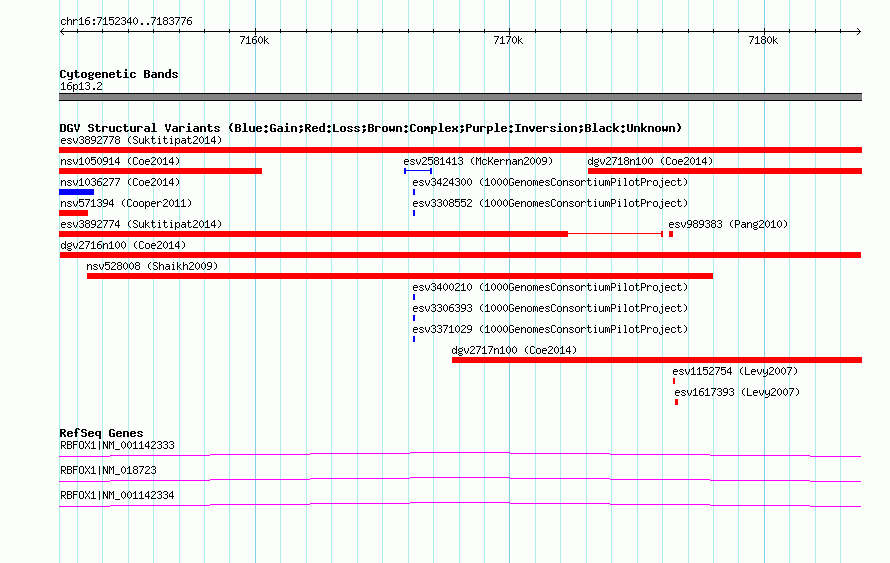Select the nsv571394 short red bar
Viewport: 890px width, 563px height.
tap(74, 213)
